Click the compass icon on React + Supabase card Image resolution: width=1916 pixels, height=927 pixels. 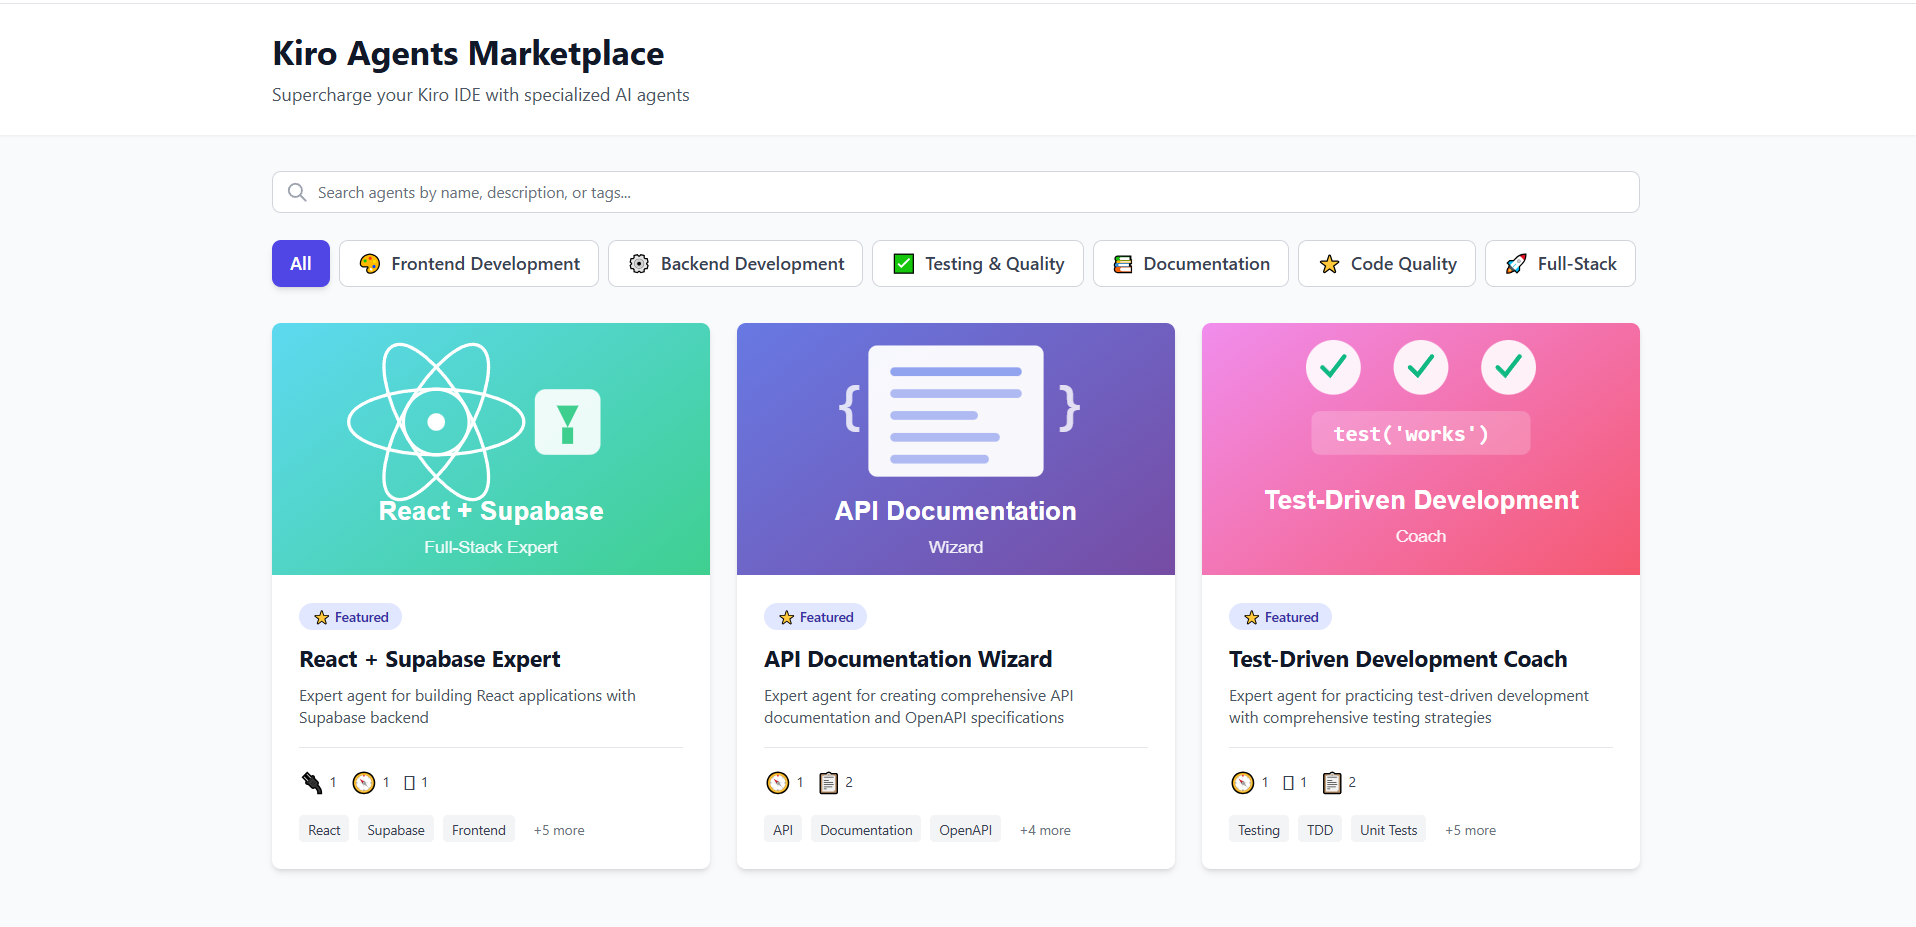point(364,783)
